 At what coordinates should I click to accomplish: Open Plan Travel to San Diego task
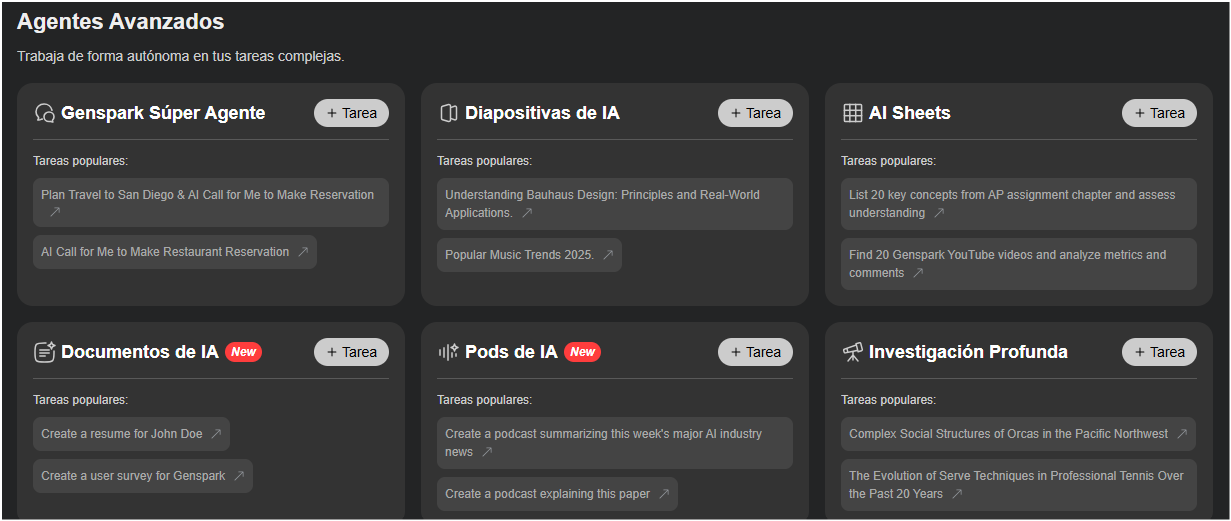pos(211,203)
